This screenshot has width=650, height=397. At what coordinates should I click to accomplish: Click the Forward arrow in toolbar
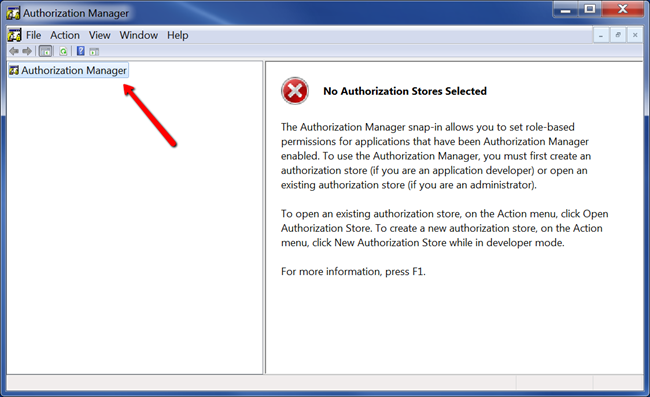click(27, 51)
